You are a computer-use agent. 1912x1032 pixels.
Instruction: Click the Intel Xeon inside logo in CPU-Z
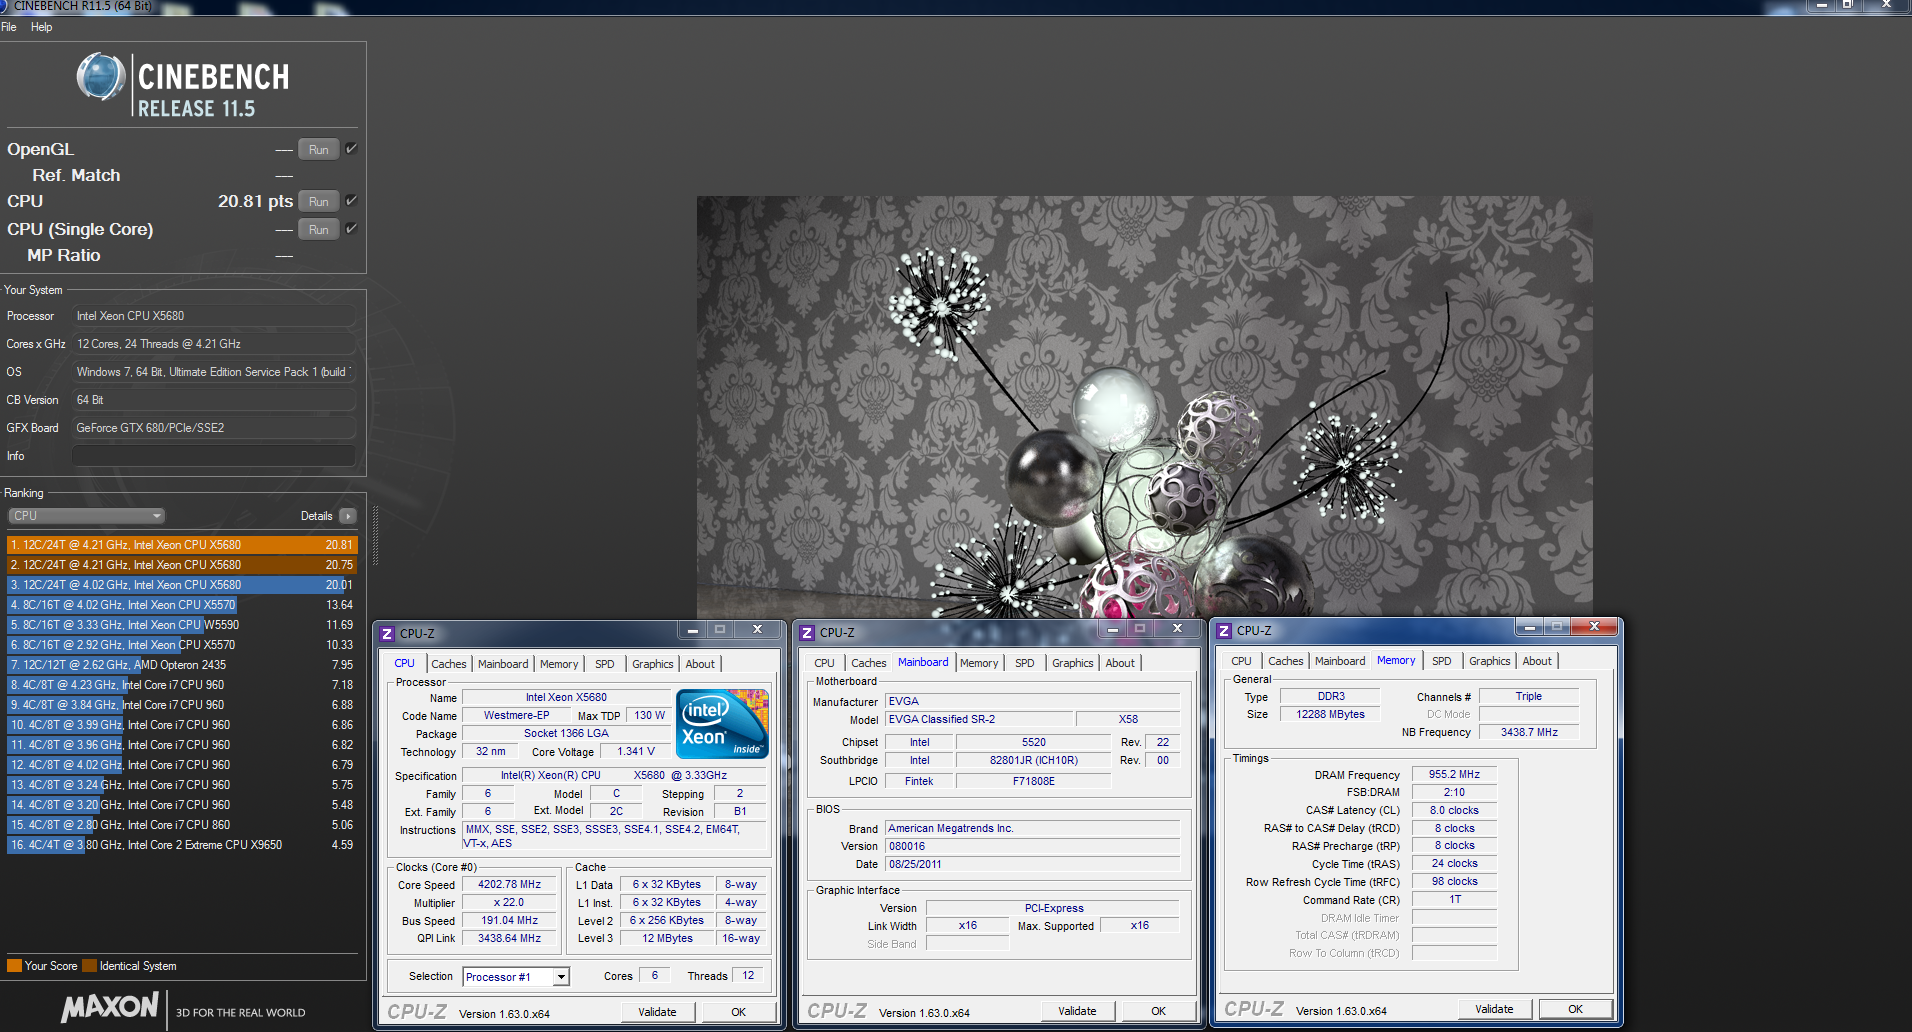722,724
